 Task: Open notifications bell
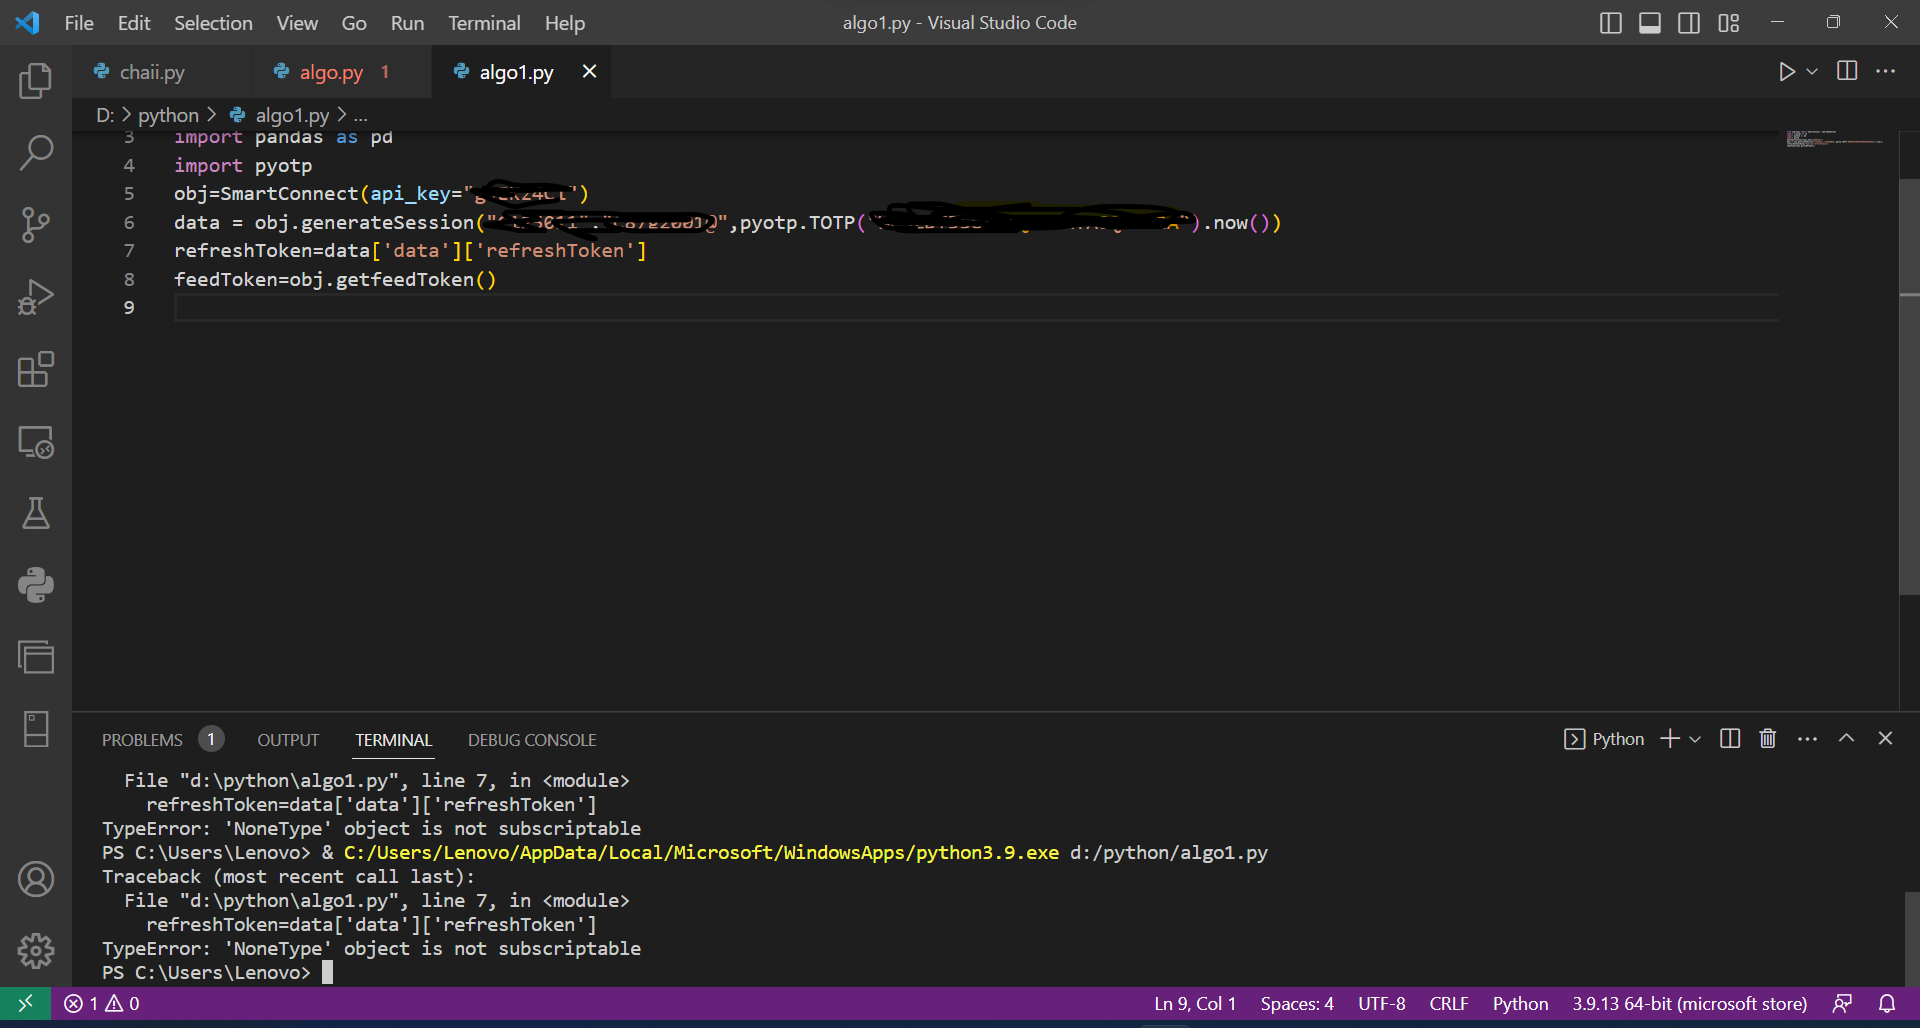tap(1887, 1003)
